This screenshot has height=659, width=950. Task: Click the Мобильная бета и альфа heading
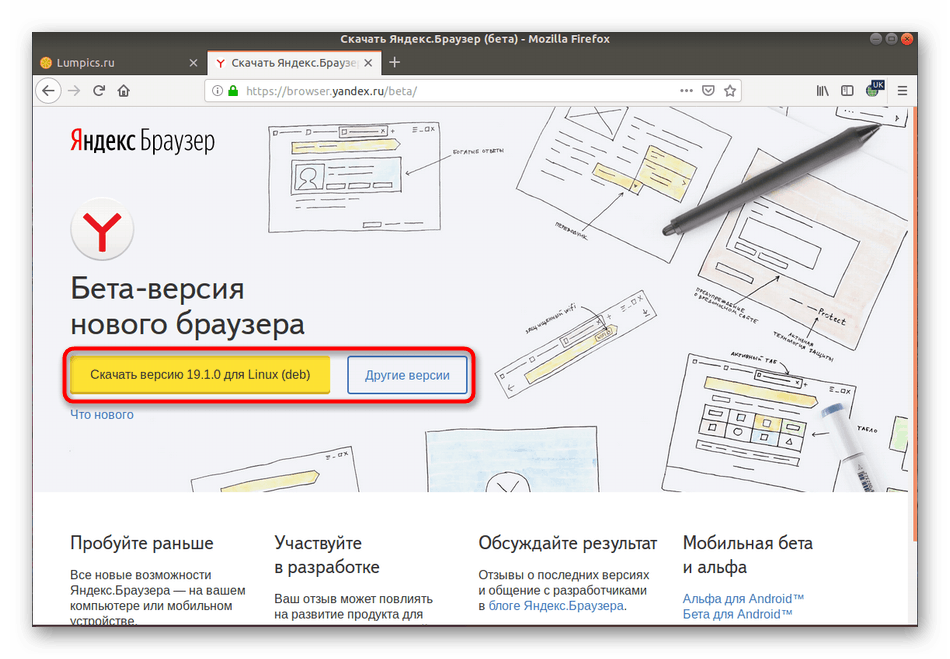coord(748,555)
